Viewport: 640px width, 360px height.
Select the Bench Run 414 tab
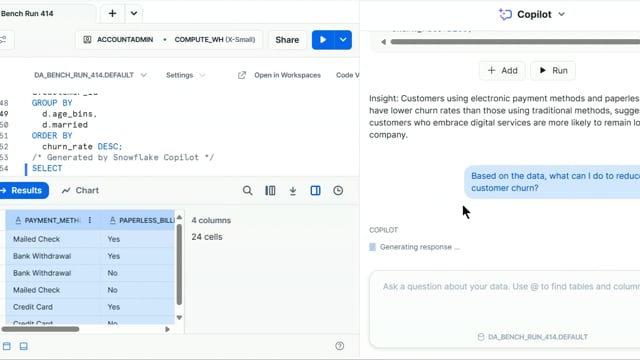pos(27,13)
